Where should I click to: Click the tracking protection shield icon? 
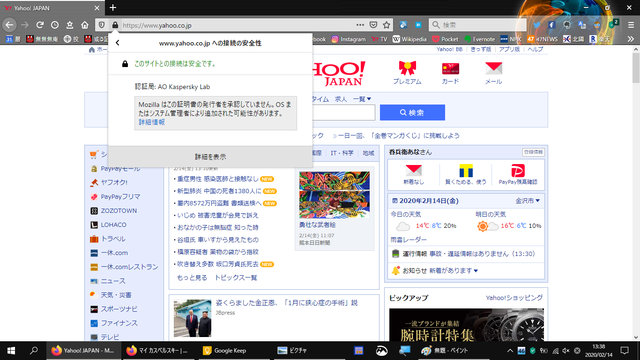pos(102,25)
